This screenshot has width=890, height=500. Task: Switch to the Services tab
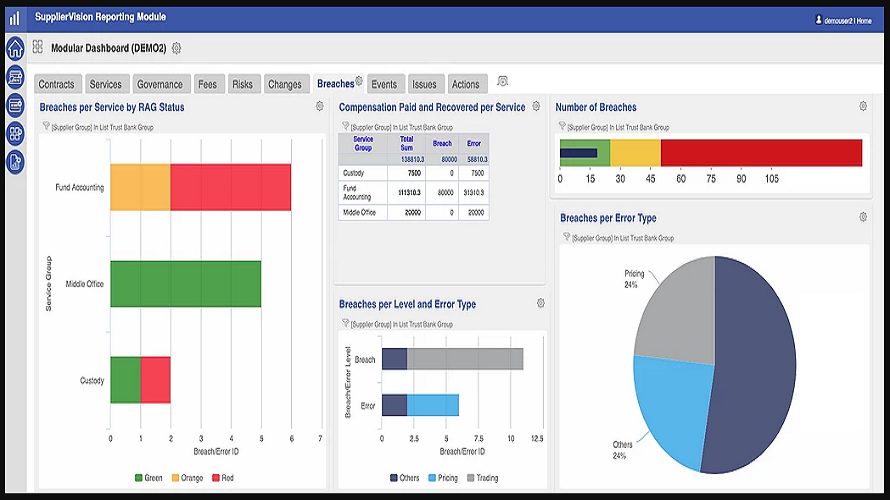[107, 84]
